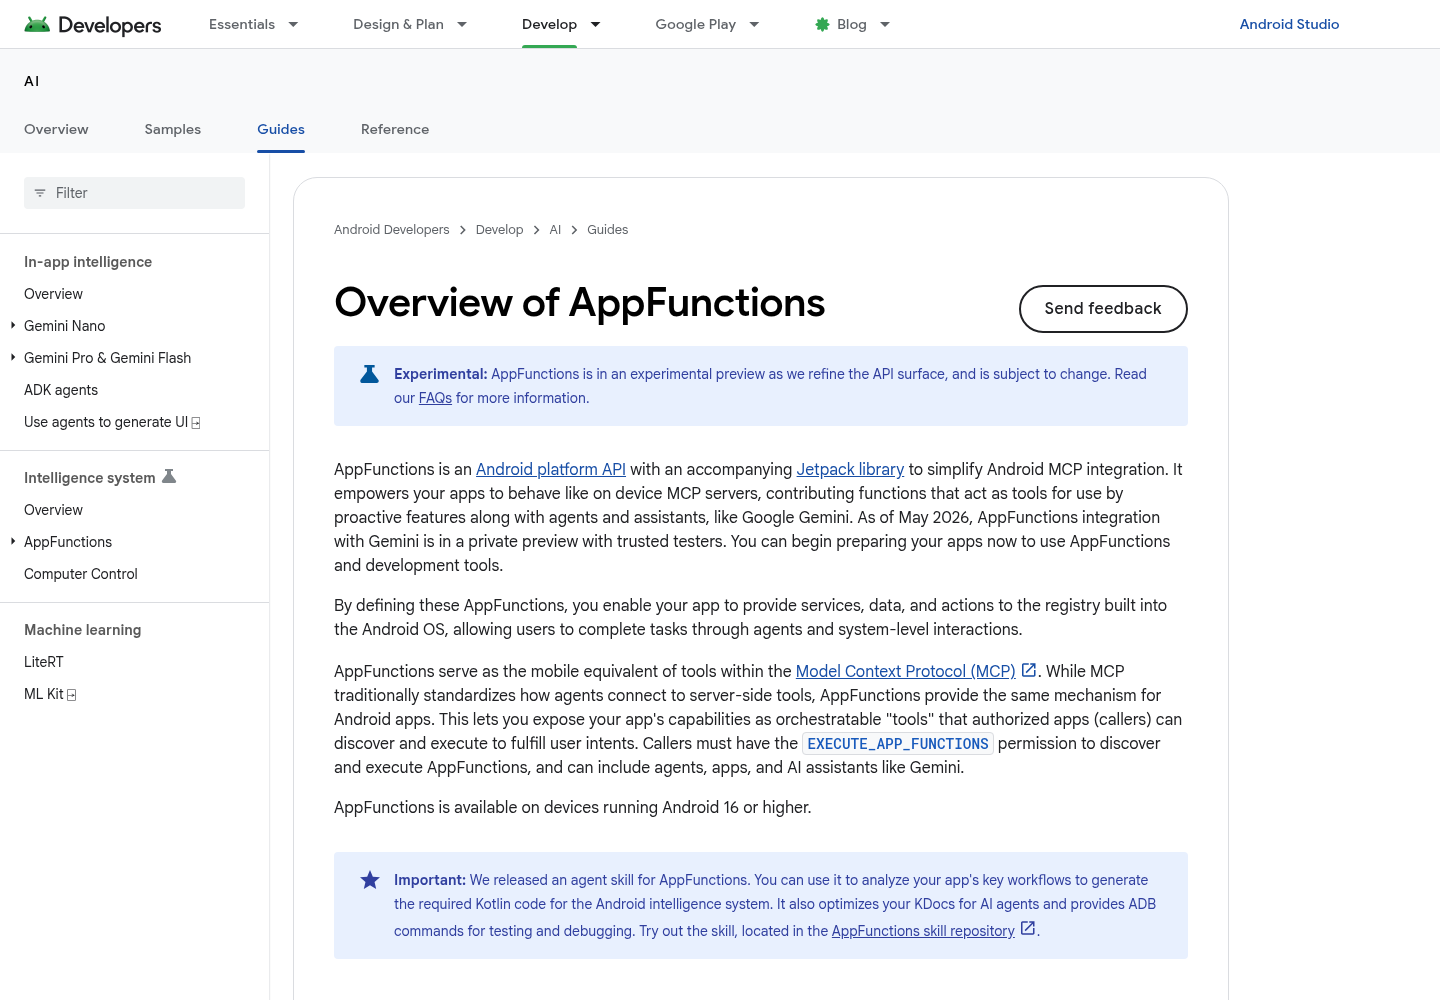Click the Android Developers logo

[x=93, y=25]
